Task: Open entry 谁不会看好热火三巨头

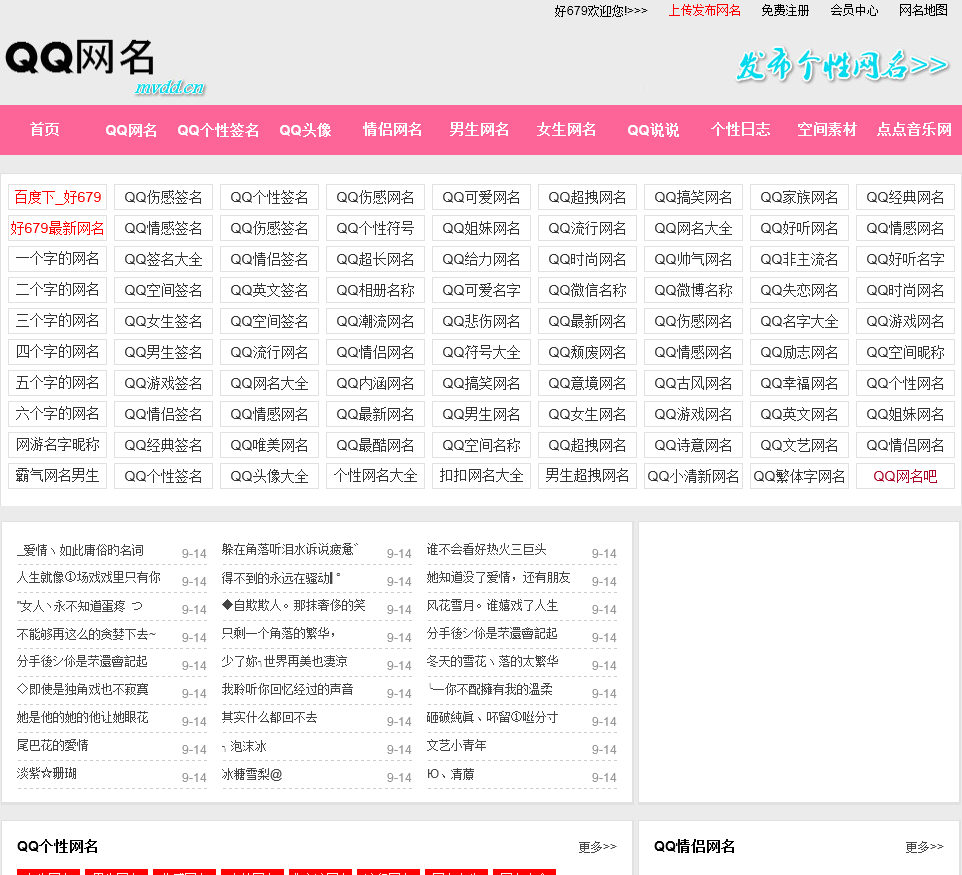Action: click(x=487, y=550)
